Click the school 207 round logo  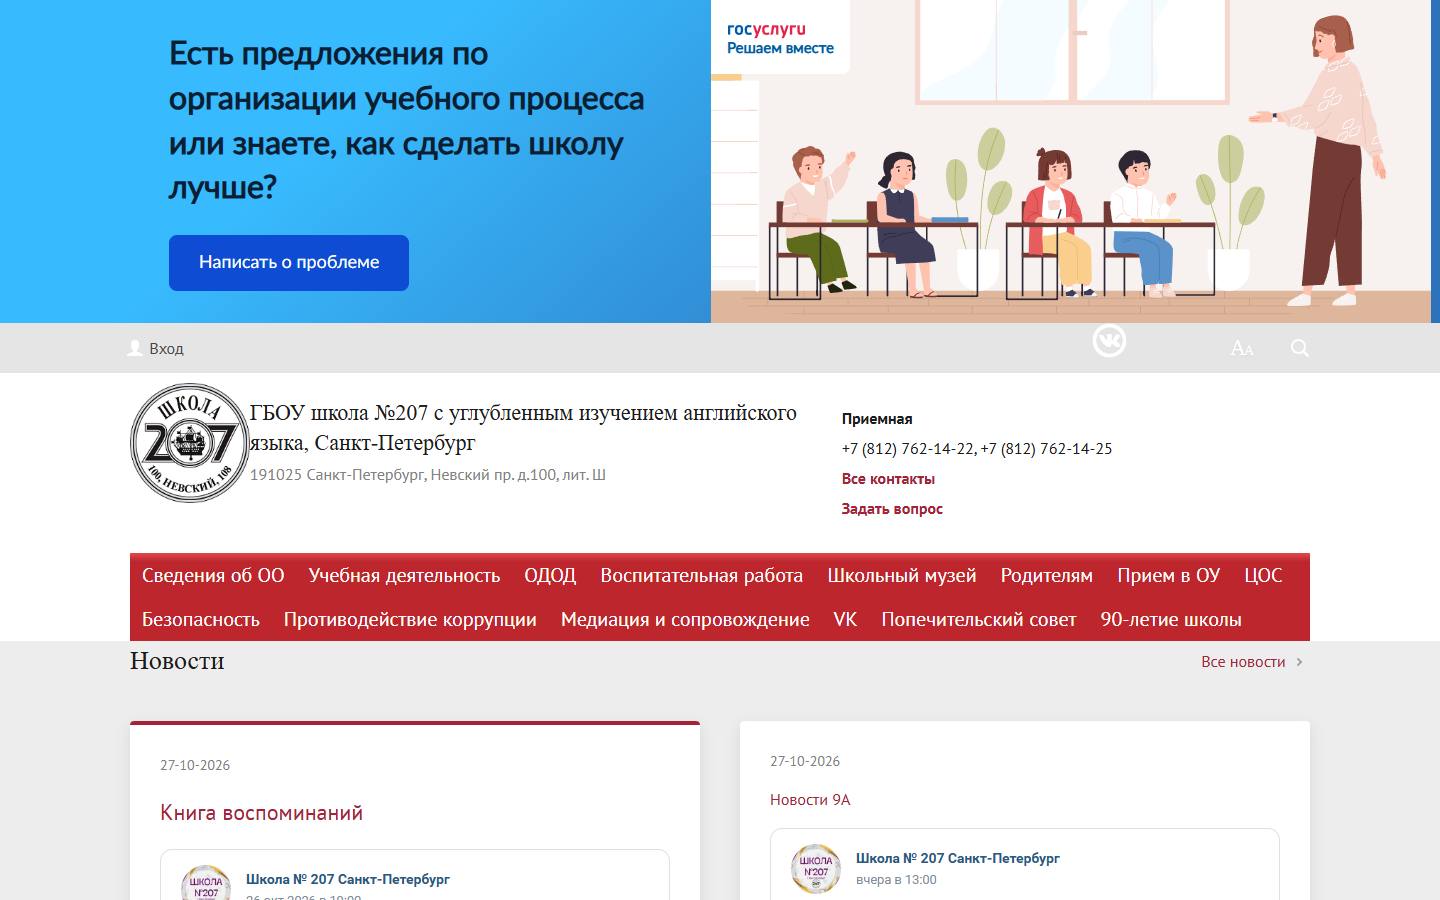pyautogui.click(x=189, y=443)
